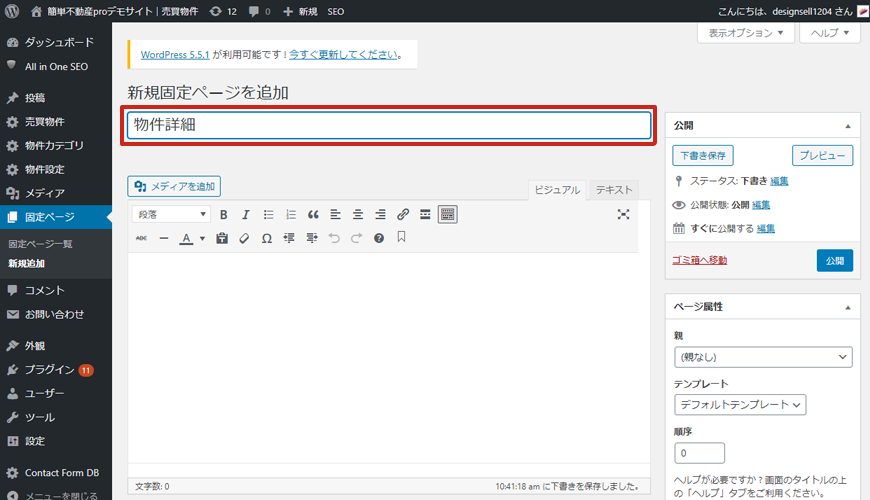Open the 親 parent page dropdown
The image size is (870, 500).
click(763, 357)
